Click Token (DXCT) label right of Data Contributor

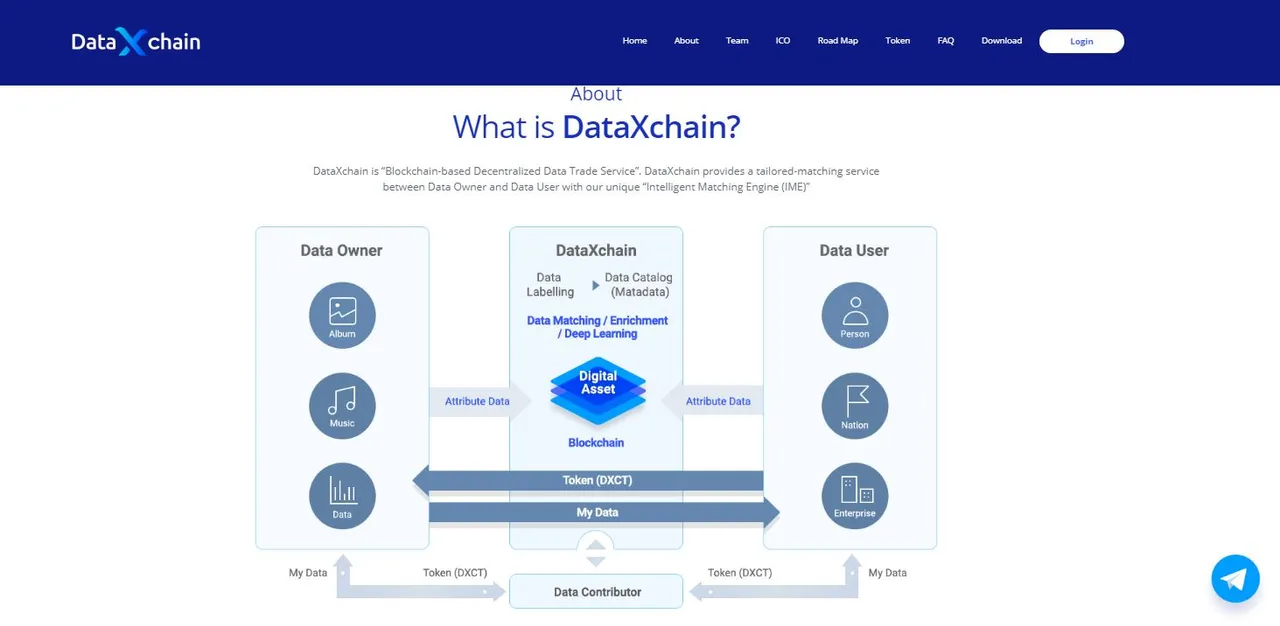pos(740,573)
